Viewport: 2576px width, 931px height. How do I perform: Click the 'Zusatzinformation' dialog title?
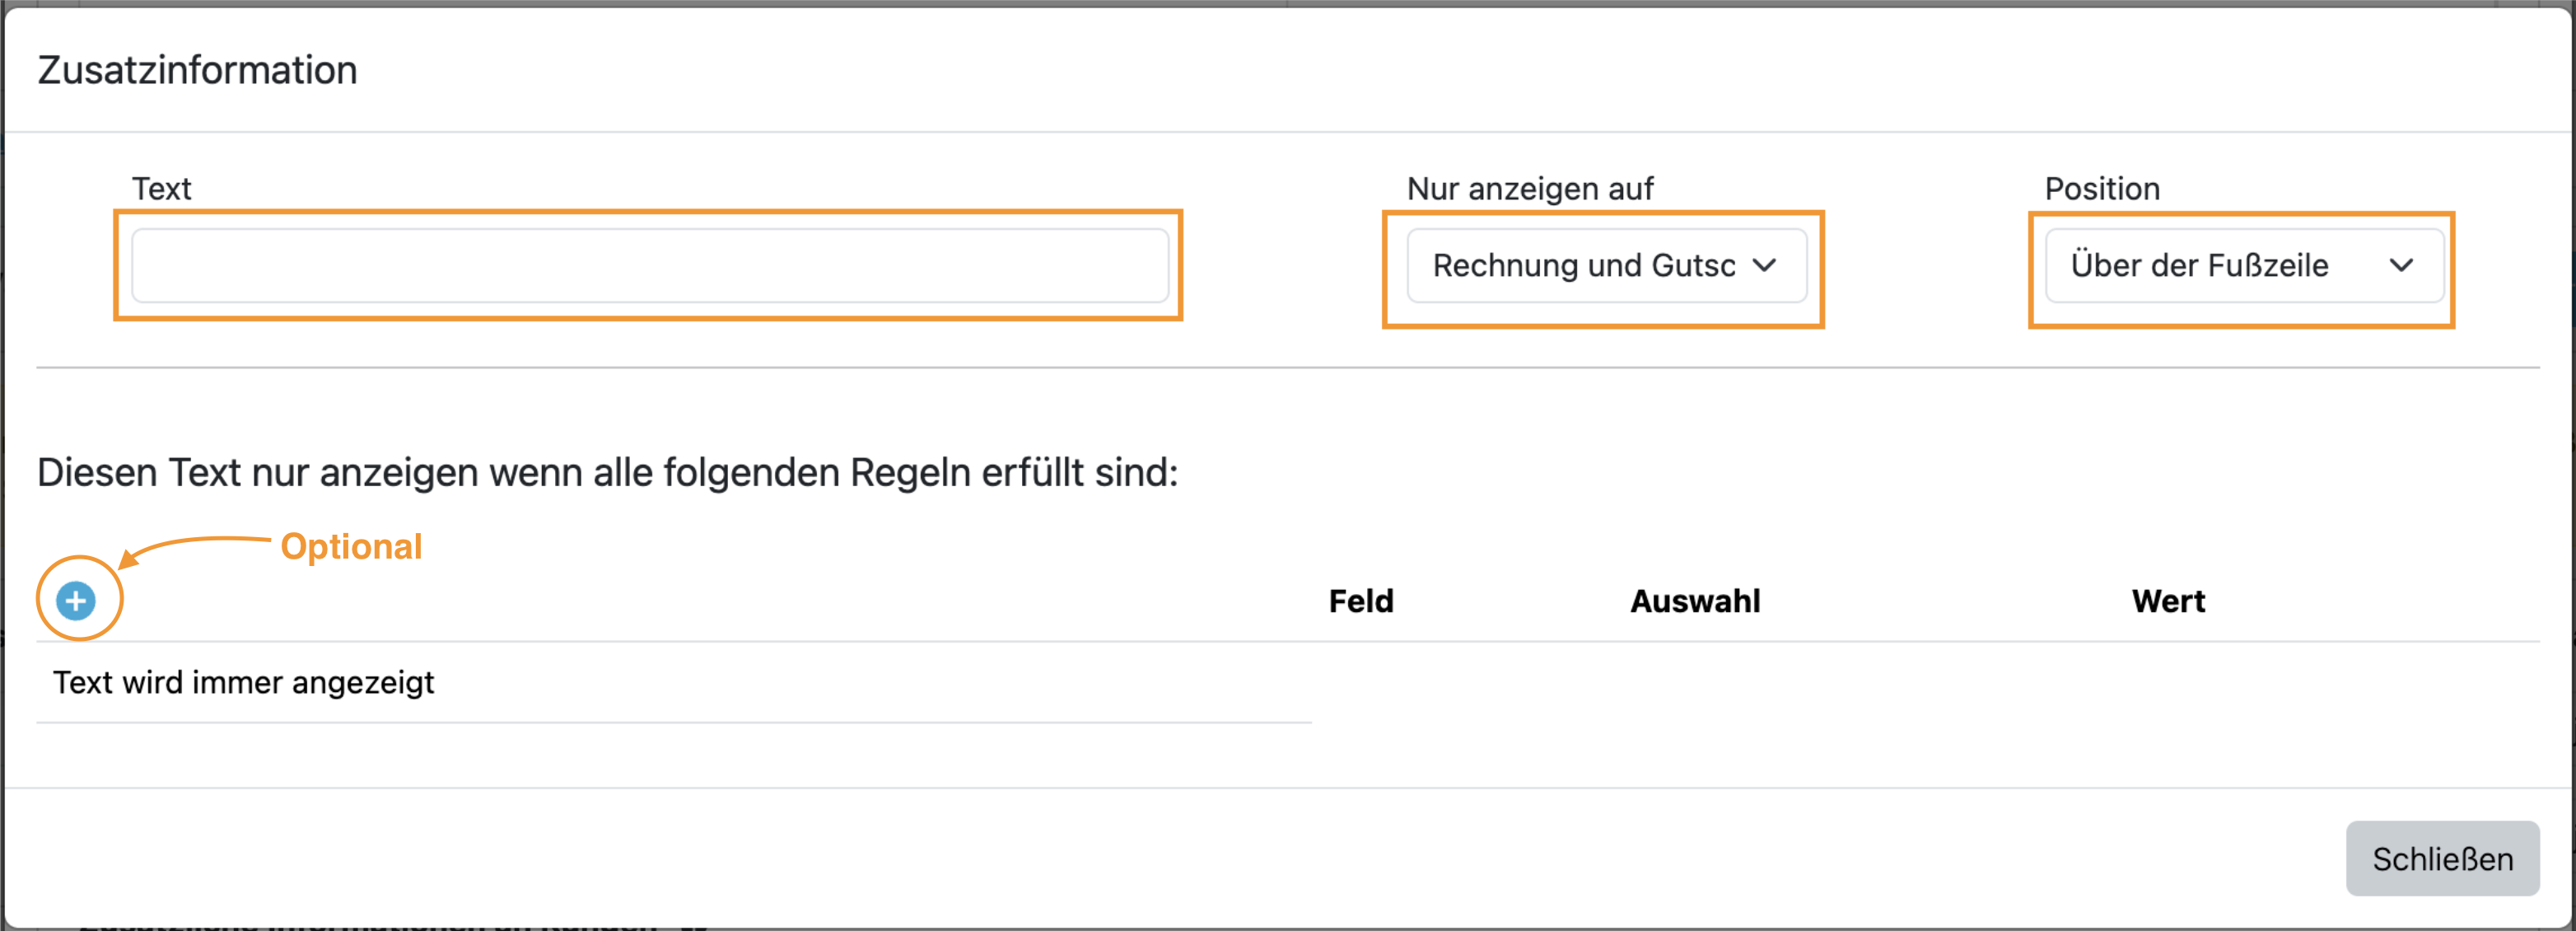(197, 70)
